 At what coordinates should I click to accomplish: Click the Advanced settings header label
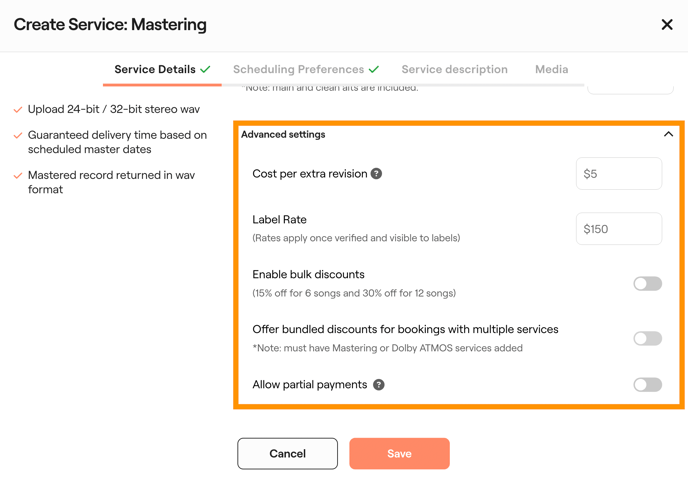(x=283, y=134)
